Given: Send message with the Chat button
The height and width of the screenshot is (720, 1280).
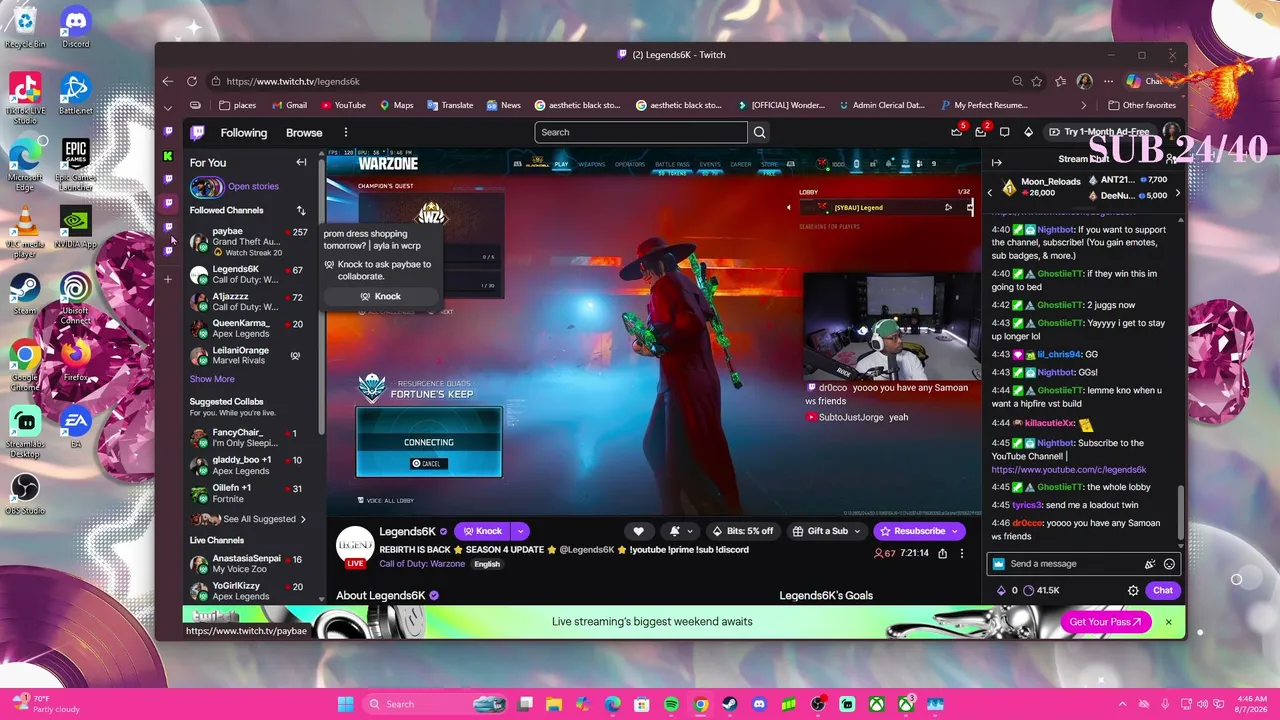Looking at the screenshot, I should tap(1163, 590).
